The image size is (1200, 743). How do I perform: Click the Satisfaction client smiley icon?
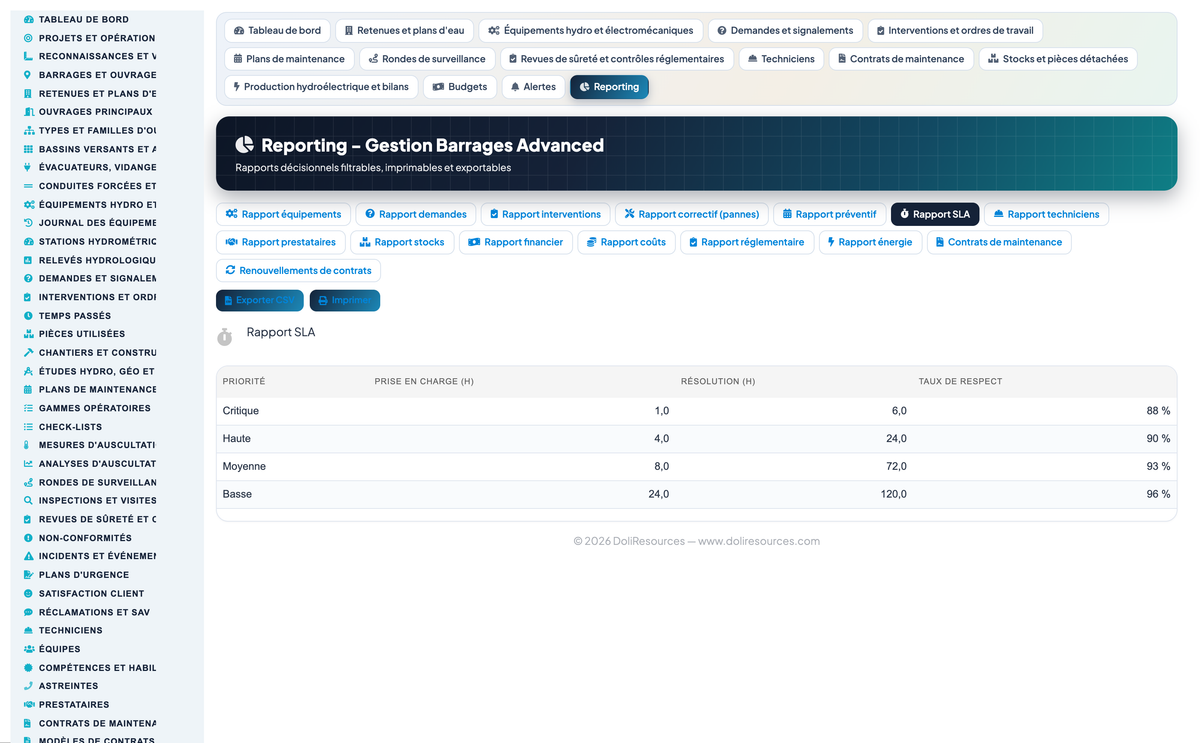28,593
